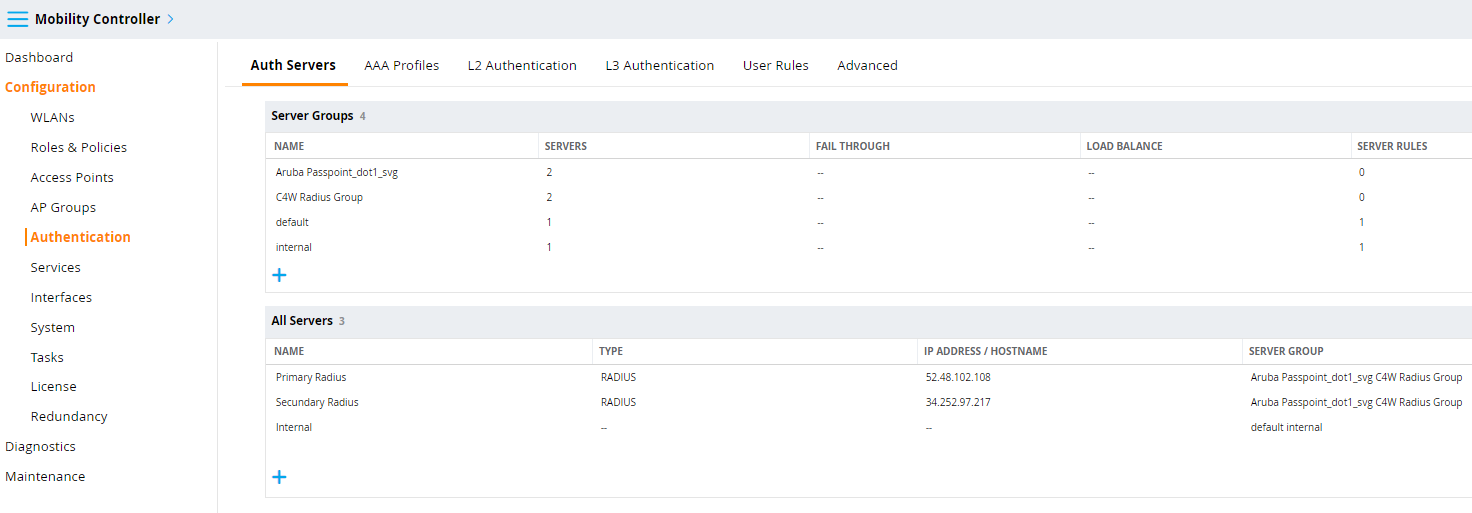This screenshot has height=513, width=1472.
Task: Open the hamburger menu icon
Action: (x=18, y=19)
